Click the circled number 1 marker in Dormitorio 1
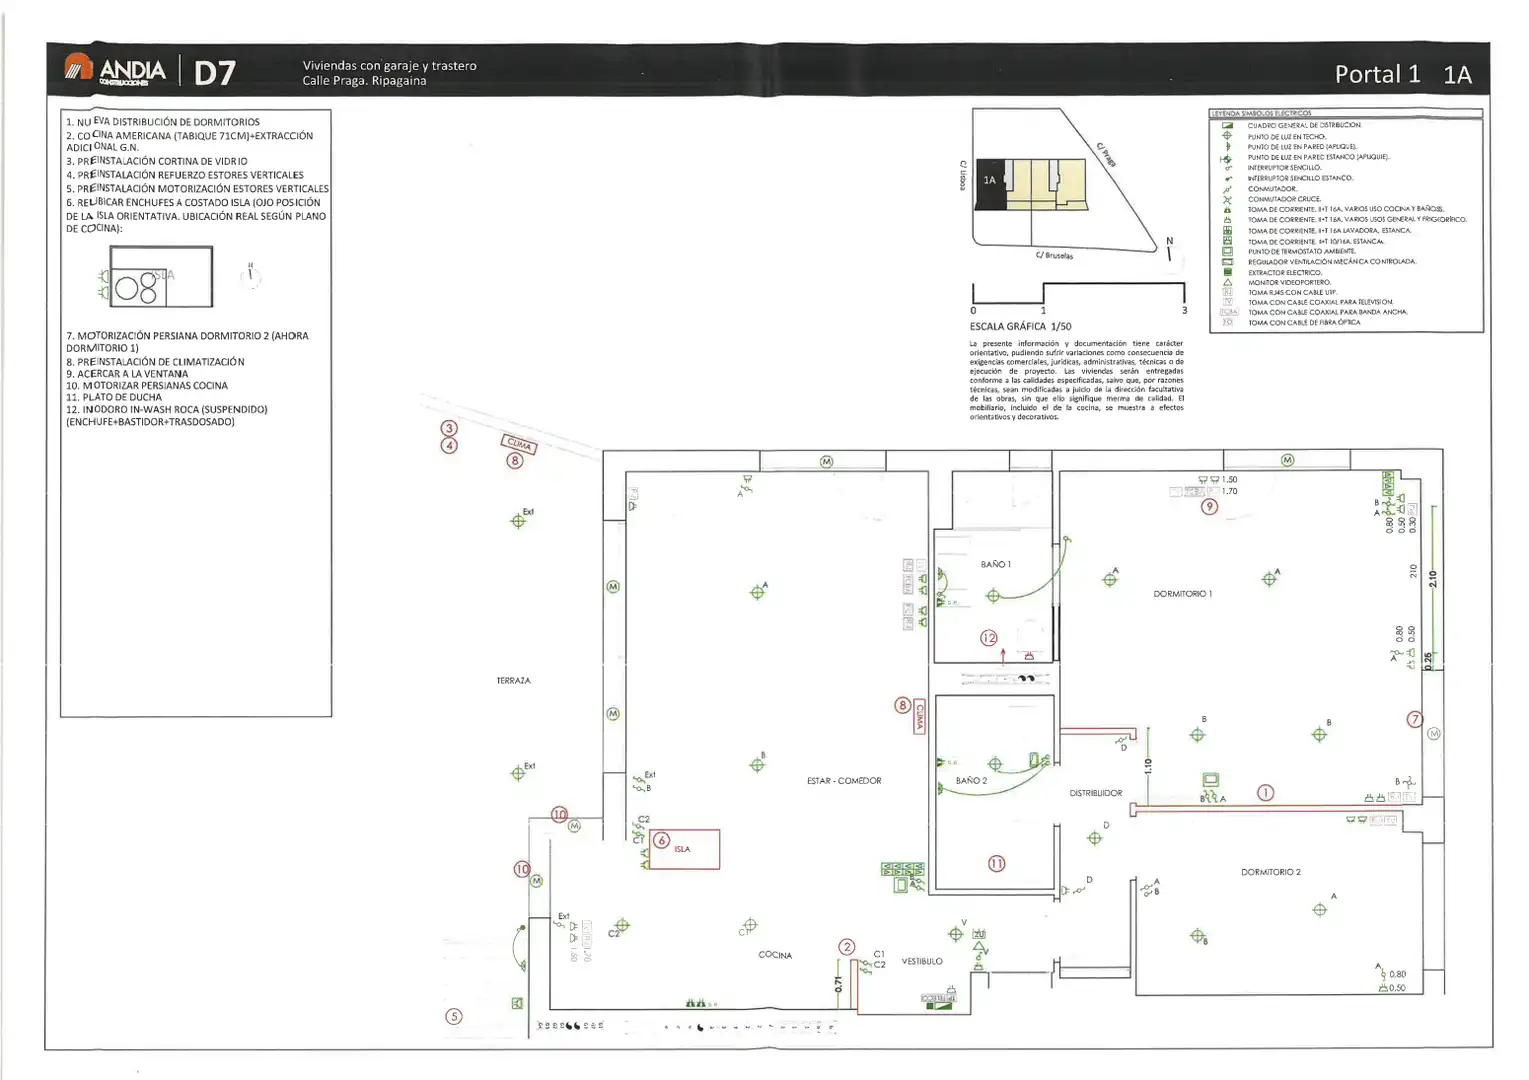The image size is (1529, 1080). (x=1265, y=793)
